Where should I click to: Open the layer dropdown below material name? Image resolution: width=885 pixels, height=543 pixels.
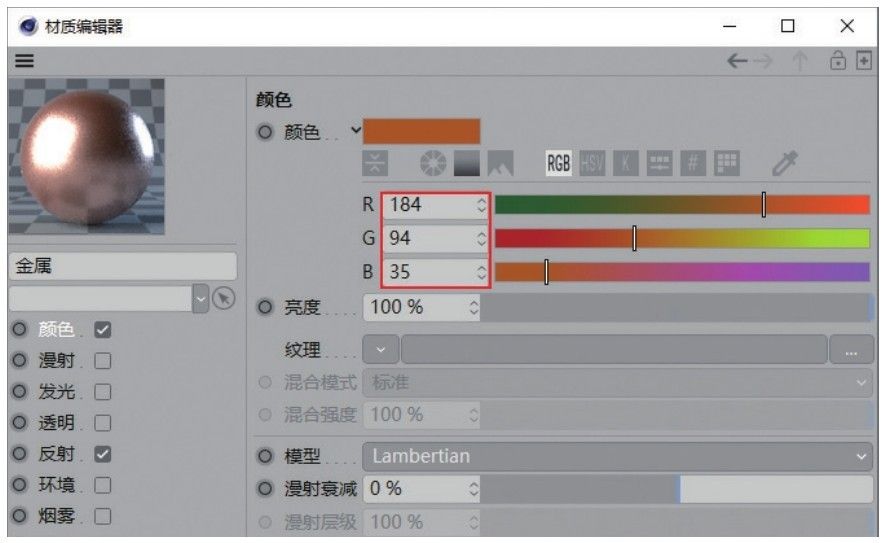(x=199, y=298)
